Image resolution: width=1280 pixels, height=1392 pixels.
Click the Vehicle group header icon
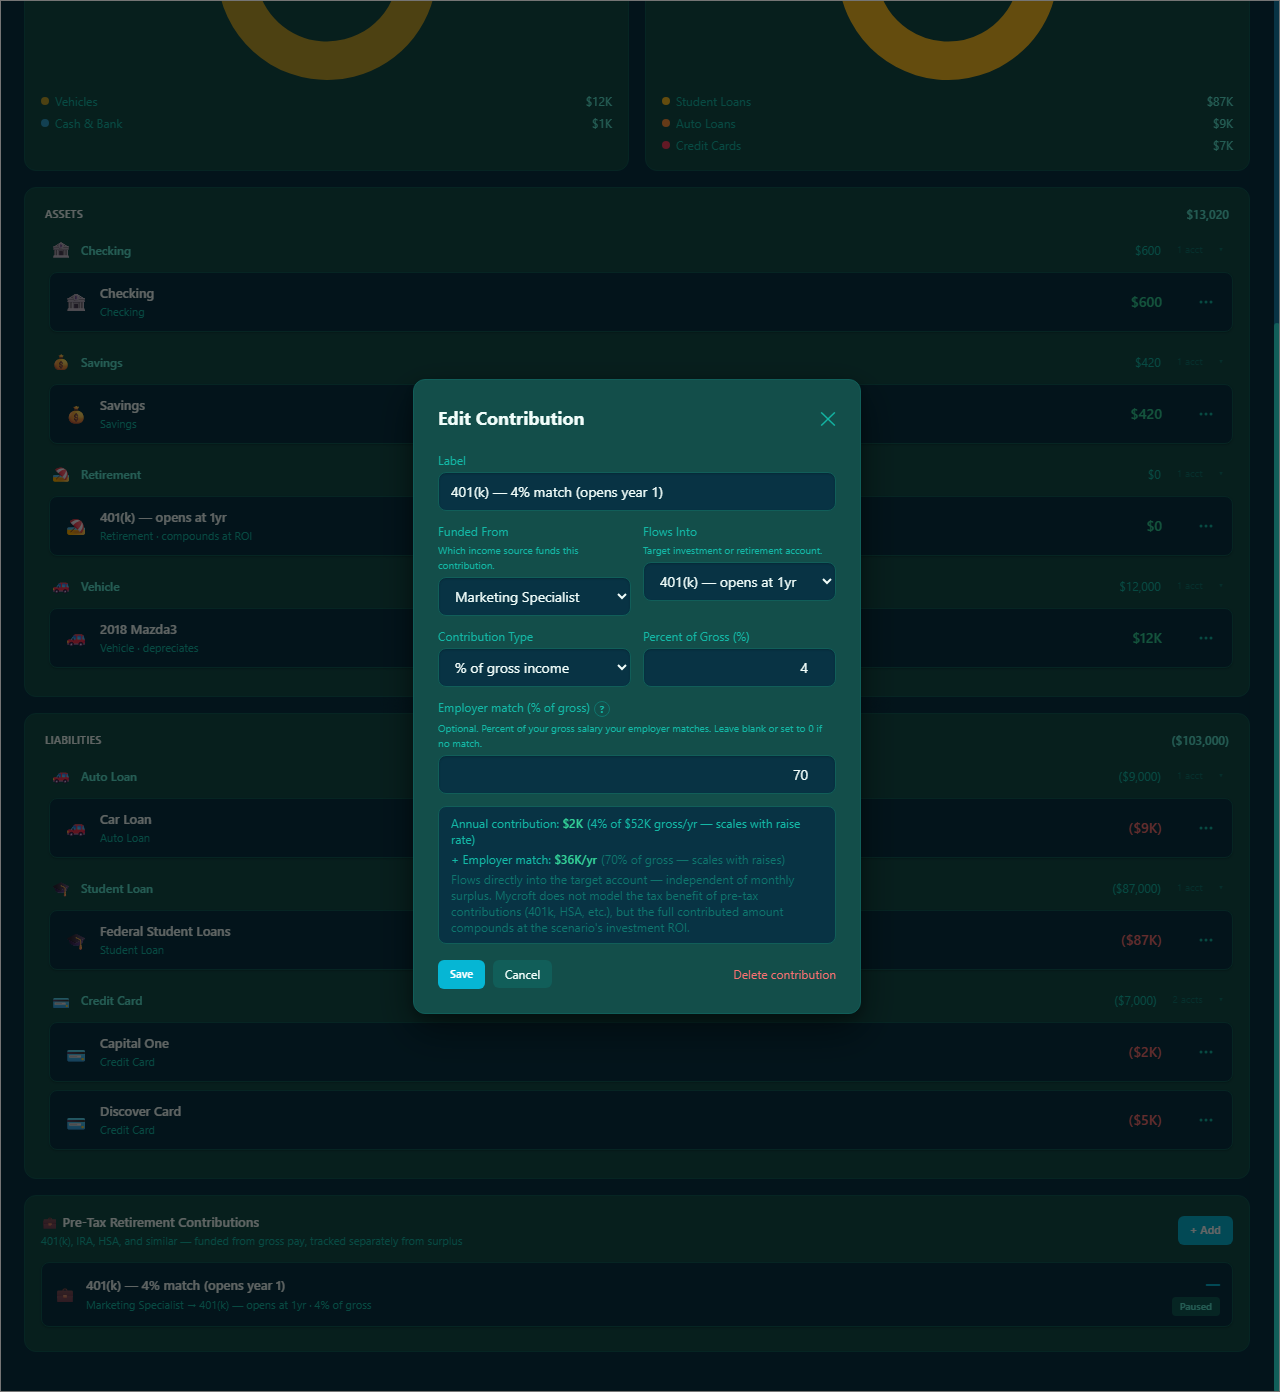tap(61, 587)
